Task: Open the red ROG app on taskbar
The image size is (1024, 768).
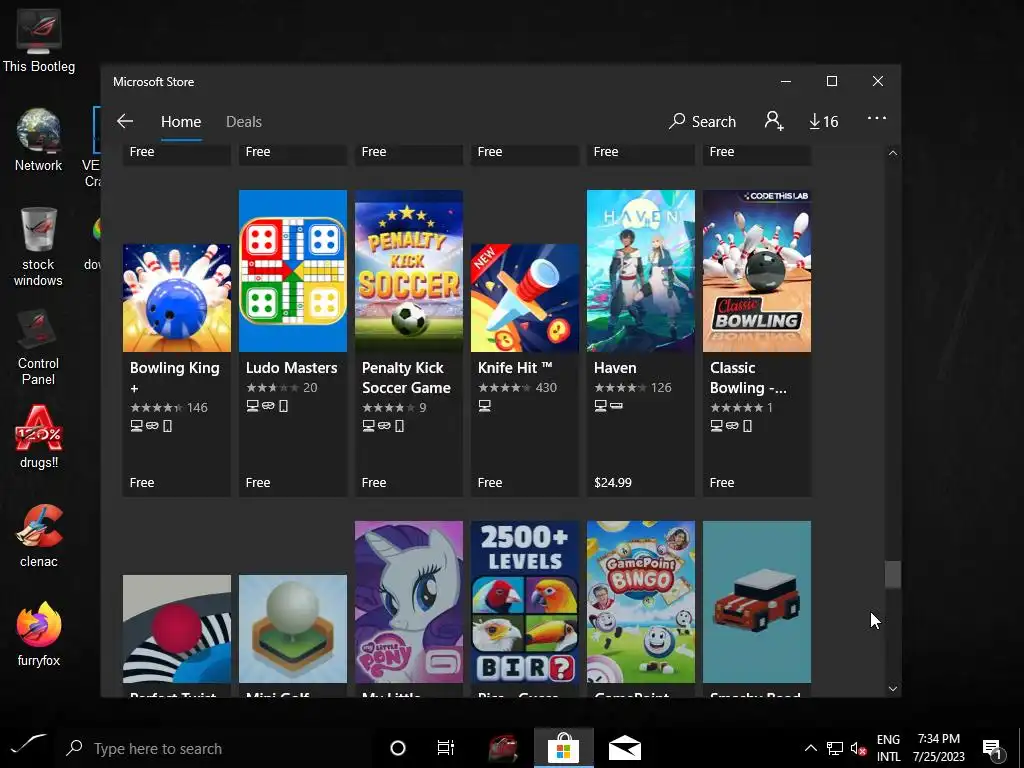Action: coord(502,748)
